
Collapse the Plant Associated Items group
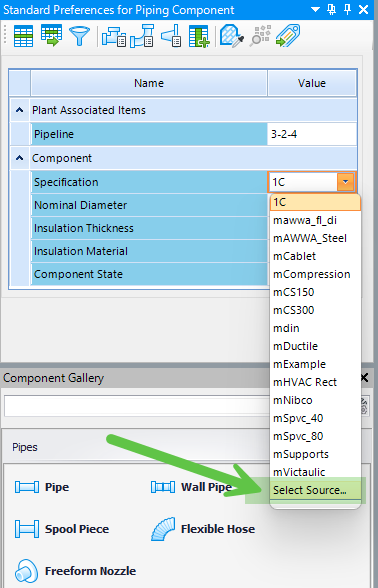20,110
